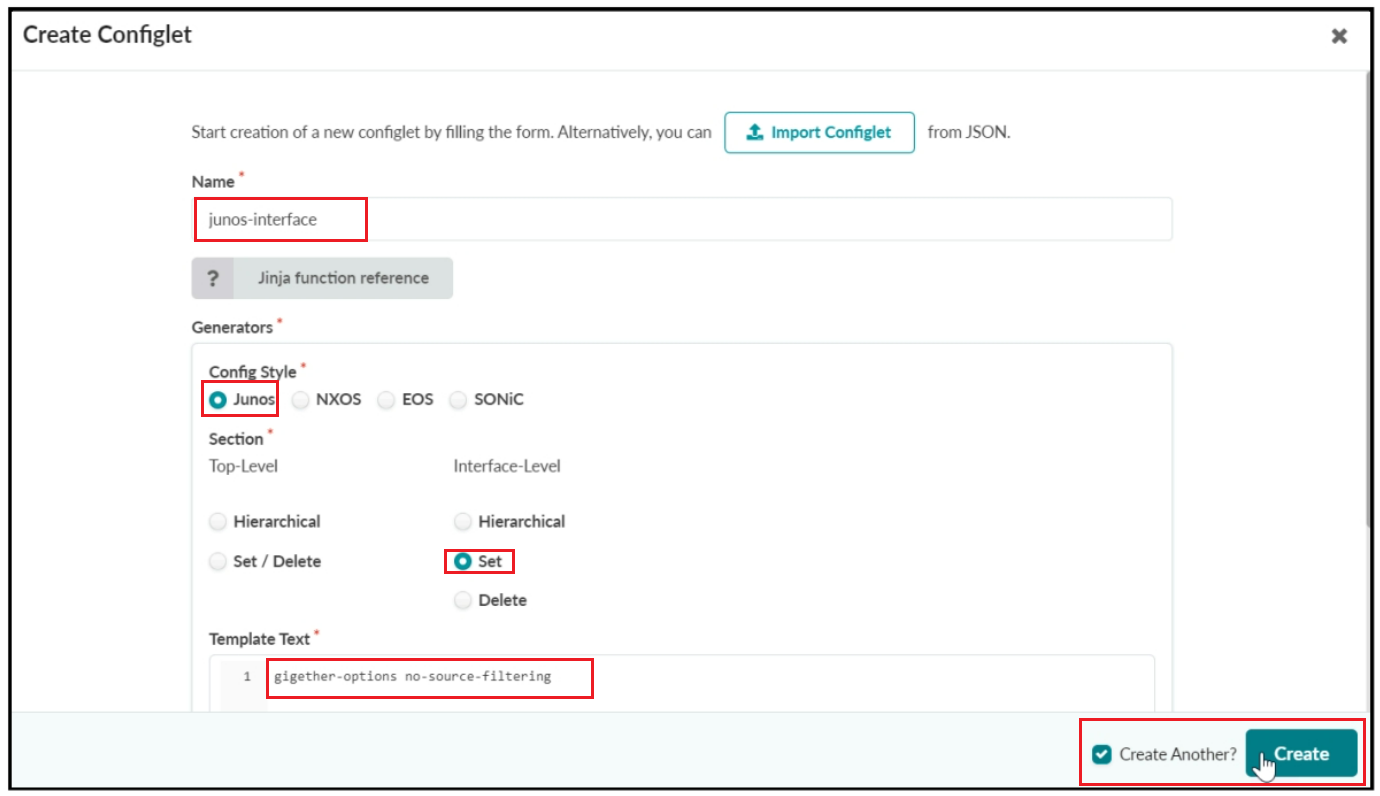Click the question mark help icon
1380x796 pixels.
coord(212,278)
